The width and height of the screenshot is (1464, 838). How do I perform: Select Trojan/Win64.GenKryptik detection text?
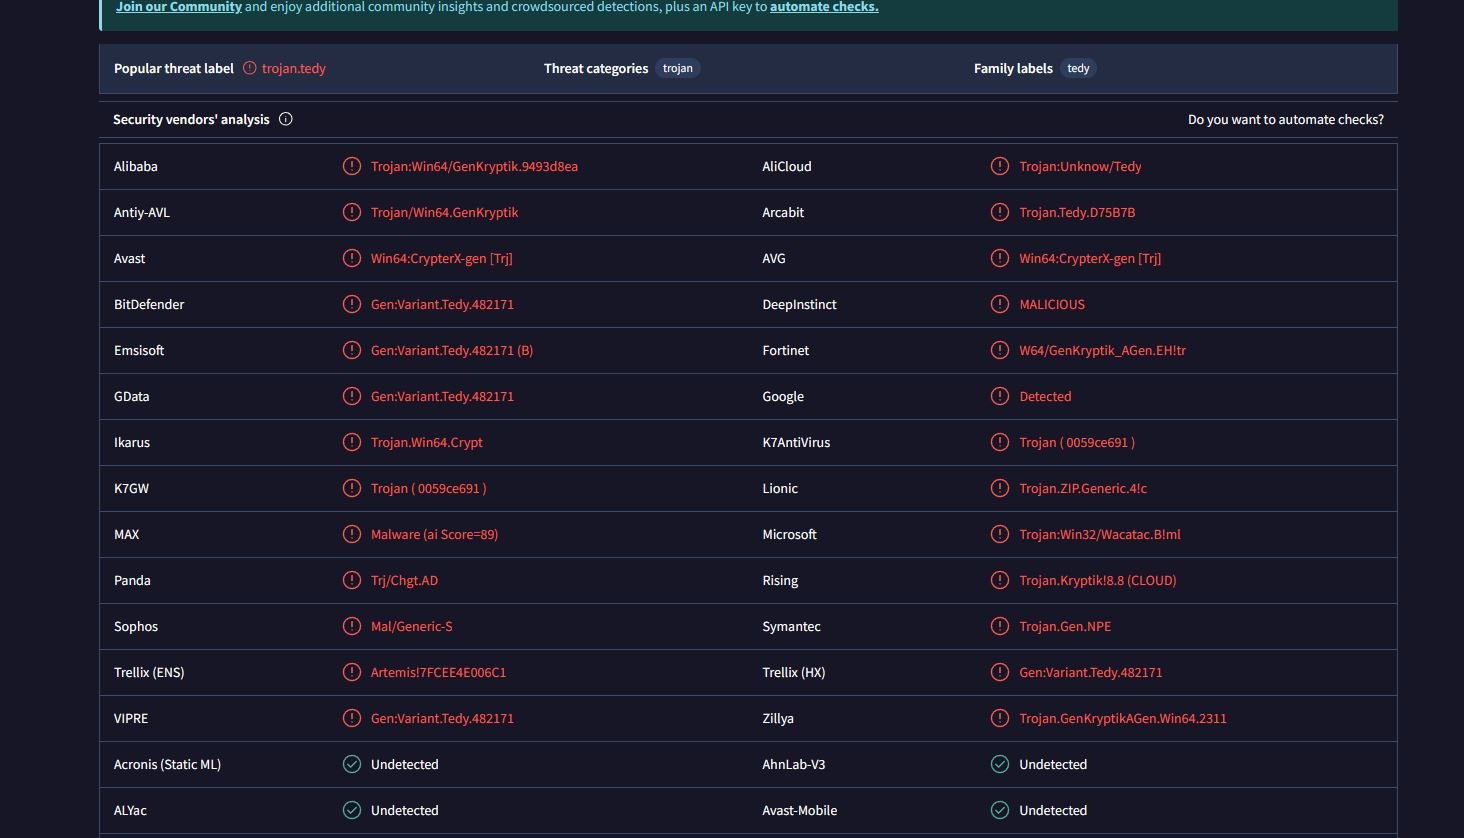click(444, 212)
